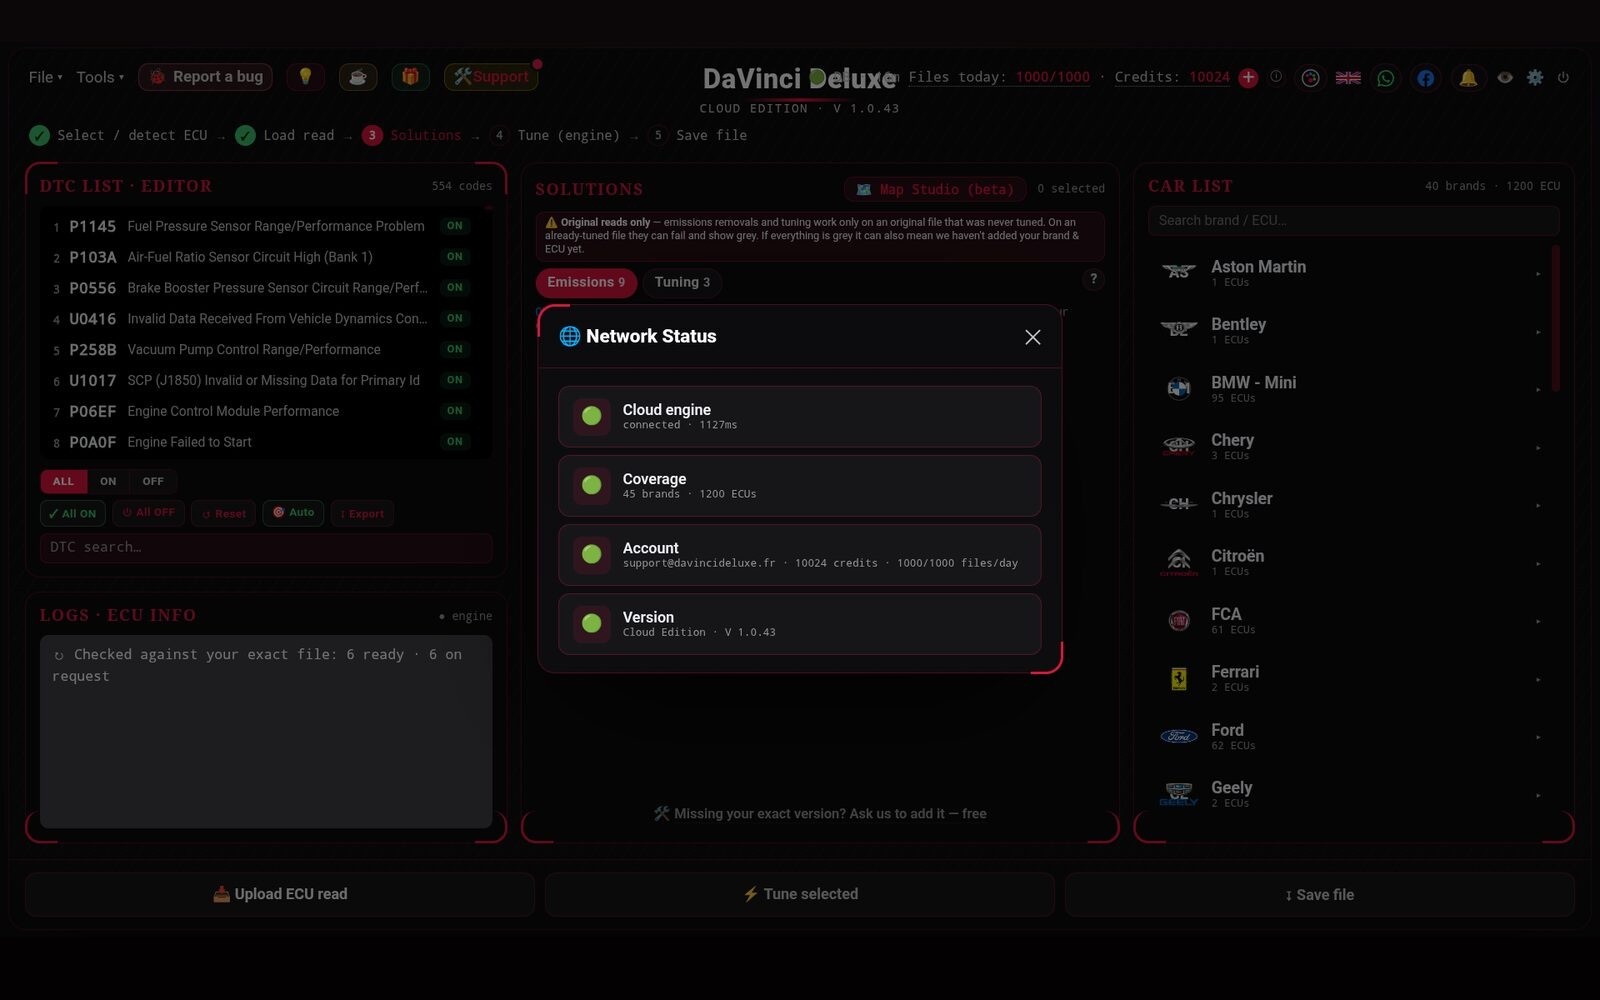
Task: Toggle ON switch for U0416 code
Action: [455, 318]
